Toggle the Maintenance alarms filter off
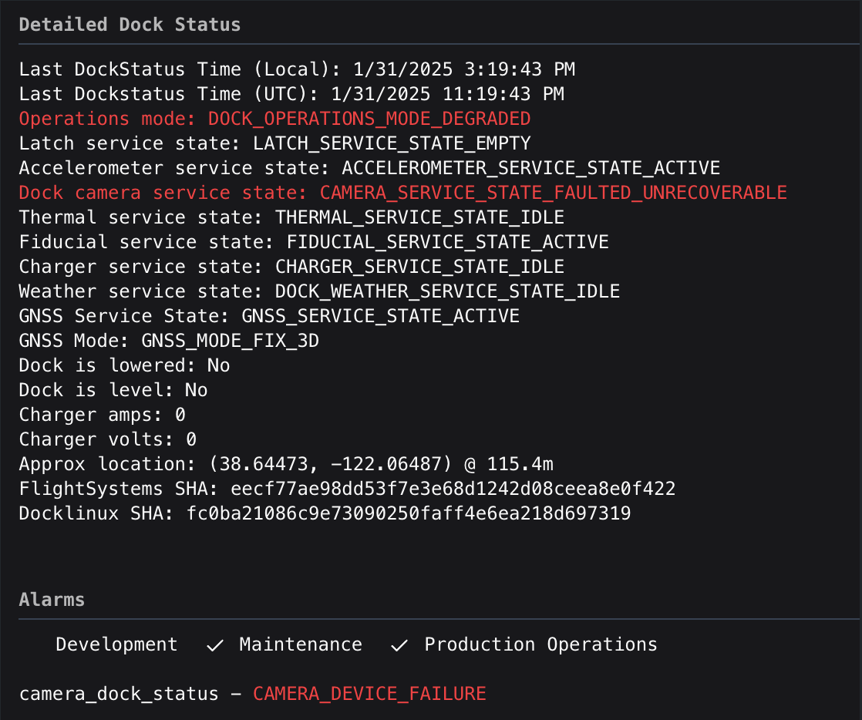 tap(284, 644)
